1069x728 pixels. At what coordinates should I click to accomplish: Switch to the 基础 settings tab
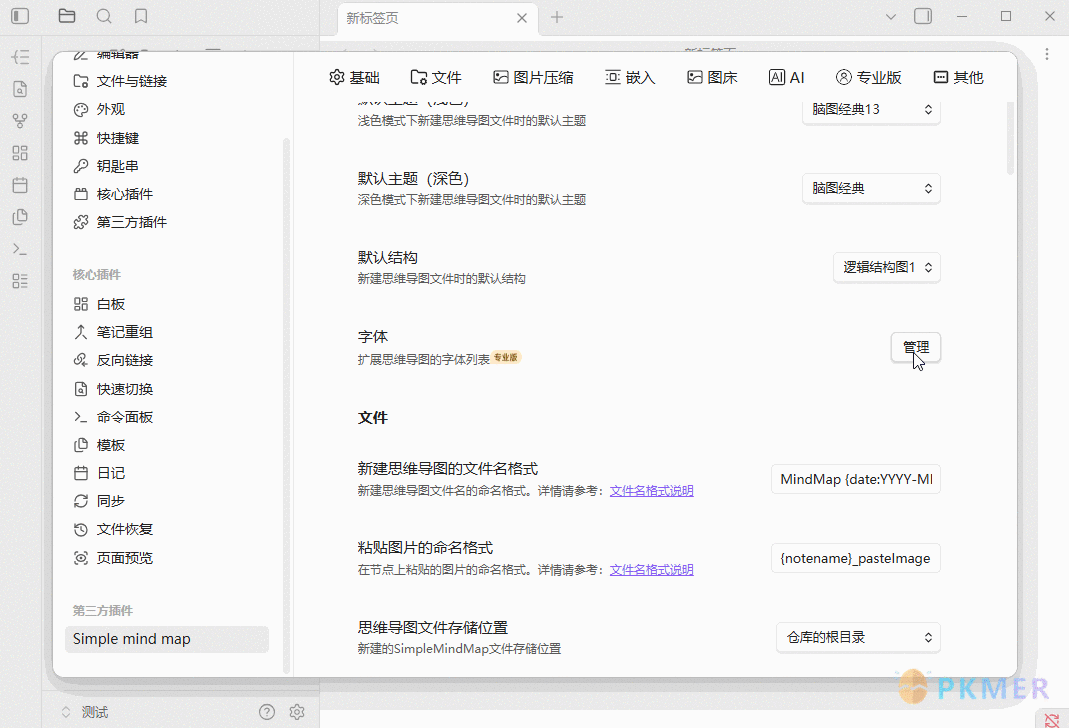tap(355, 78)
